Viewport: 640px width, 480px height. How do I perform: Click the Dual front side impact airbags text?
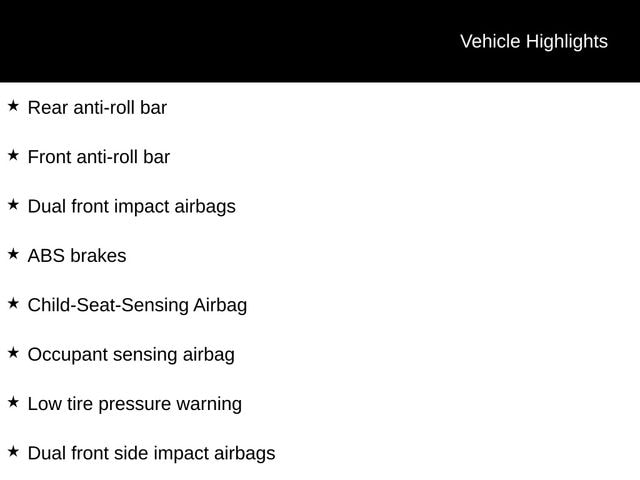tap(151, 453)
